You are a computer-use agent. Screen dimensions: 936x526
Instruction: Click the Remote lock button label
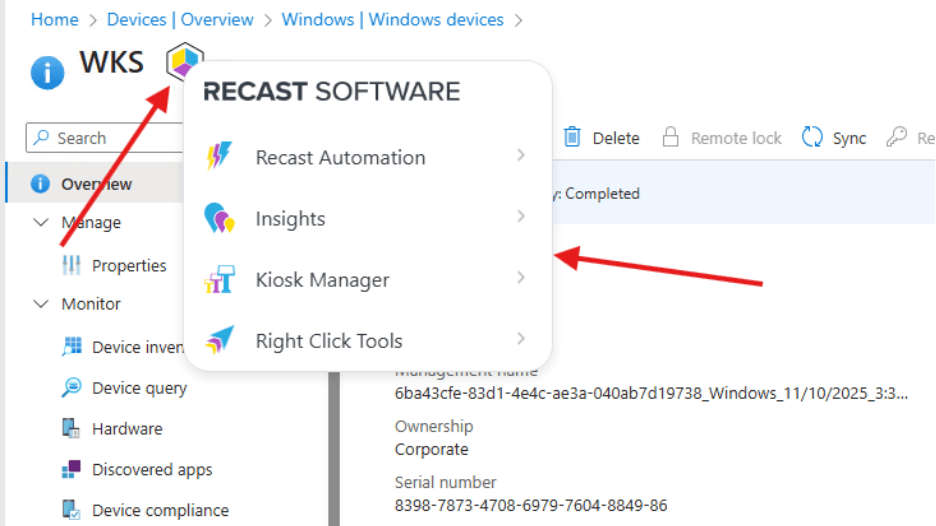point(736,138)
